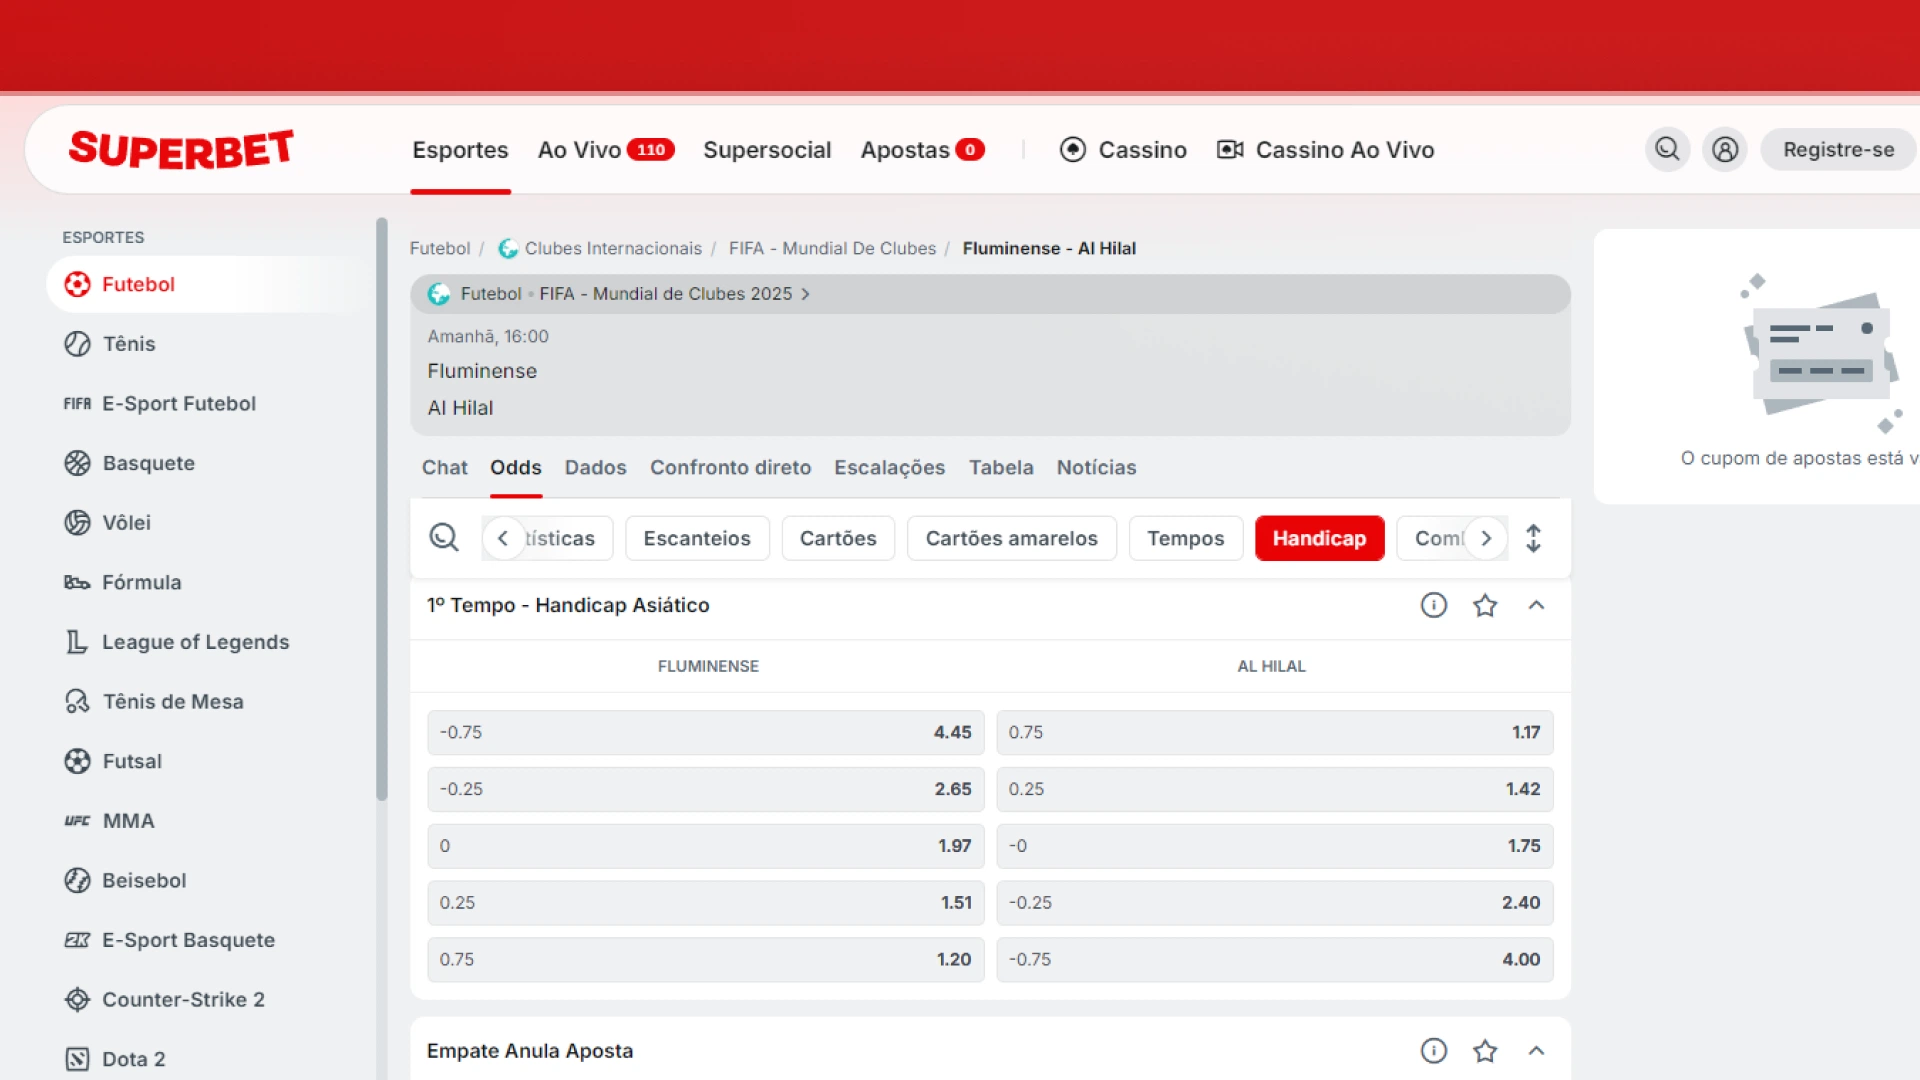Image resolution: width=1920 pixels, height=1080 pixels.
Task: Bet Al Hilal -0.25 at 2.40
Action: point(1274,902)
